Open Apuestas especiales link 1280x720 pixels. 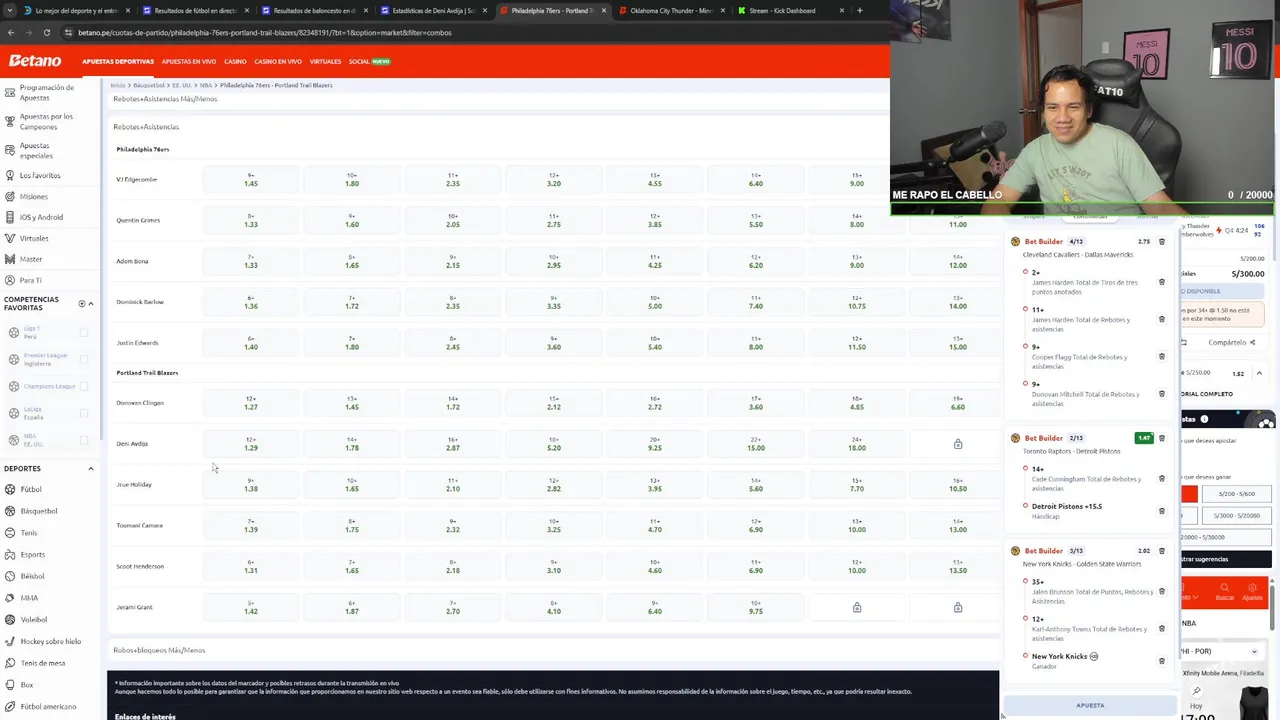(x=36, y=151)
